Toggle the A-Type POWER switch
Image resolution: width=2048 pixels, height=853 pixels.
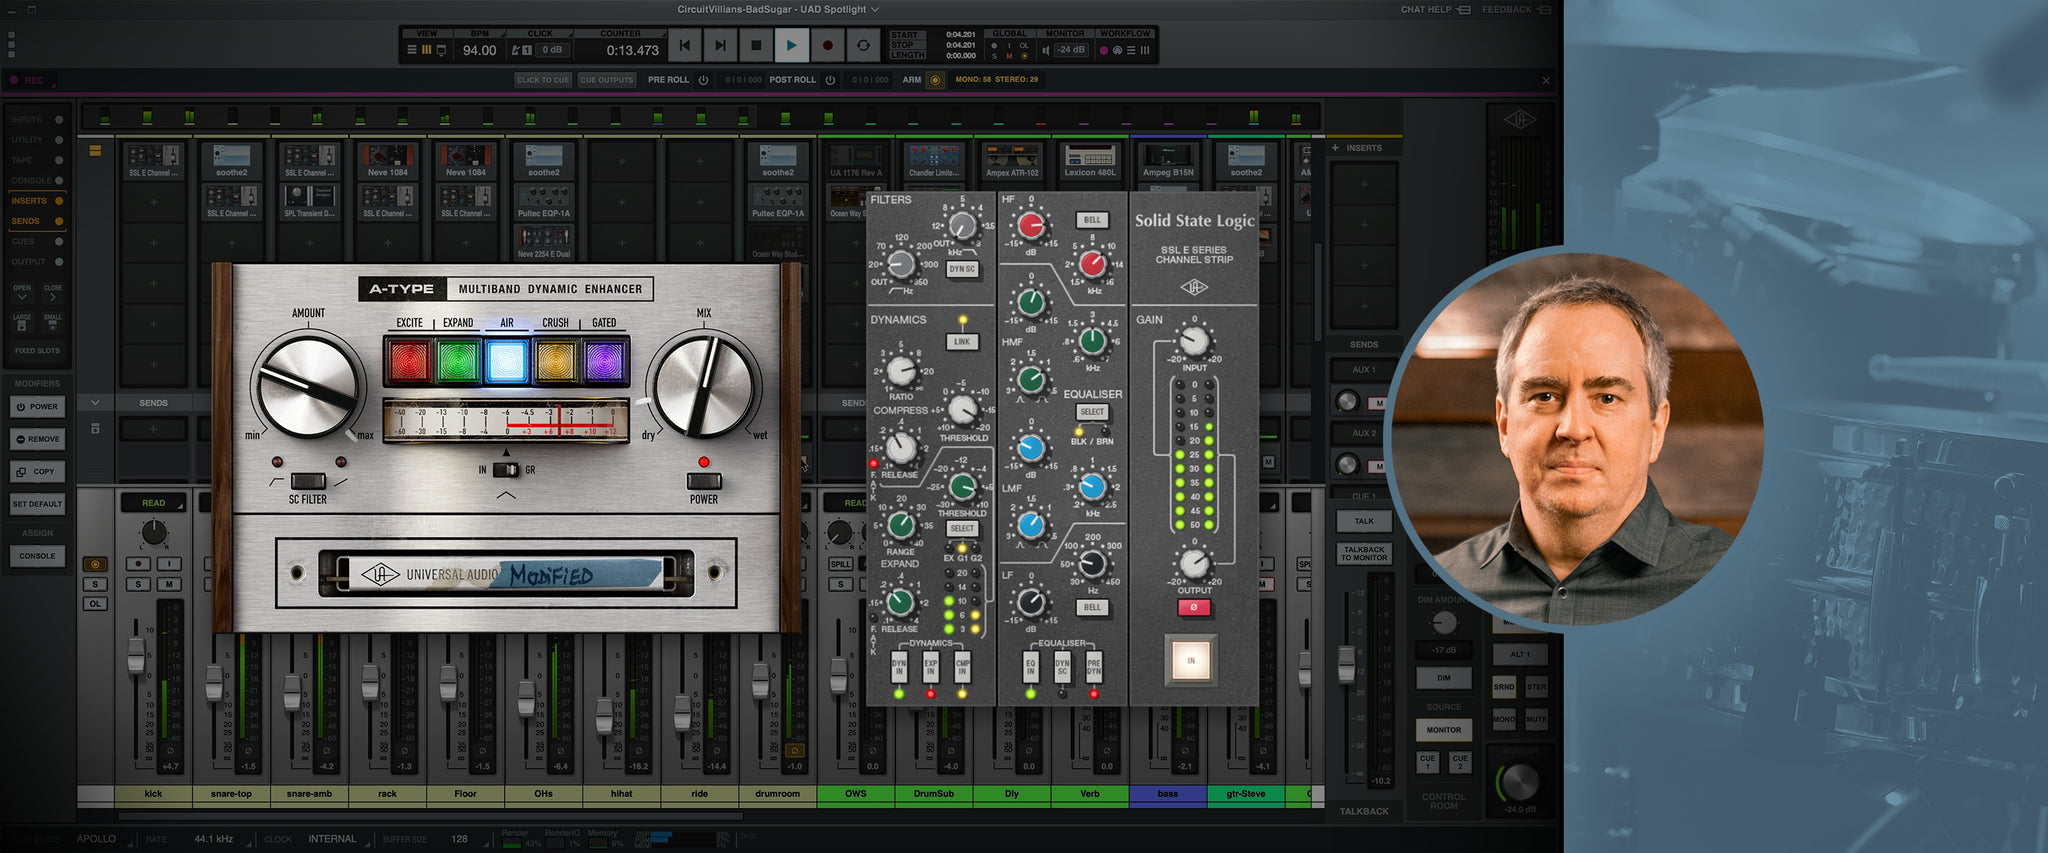click(703, 481)
